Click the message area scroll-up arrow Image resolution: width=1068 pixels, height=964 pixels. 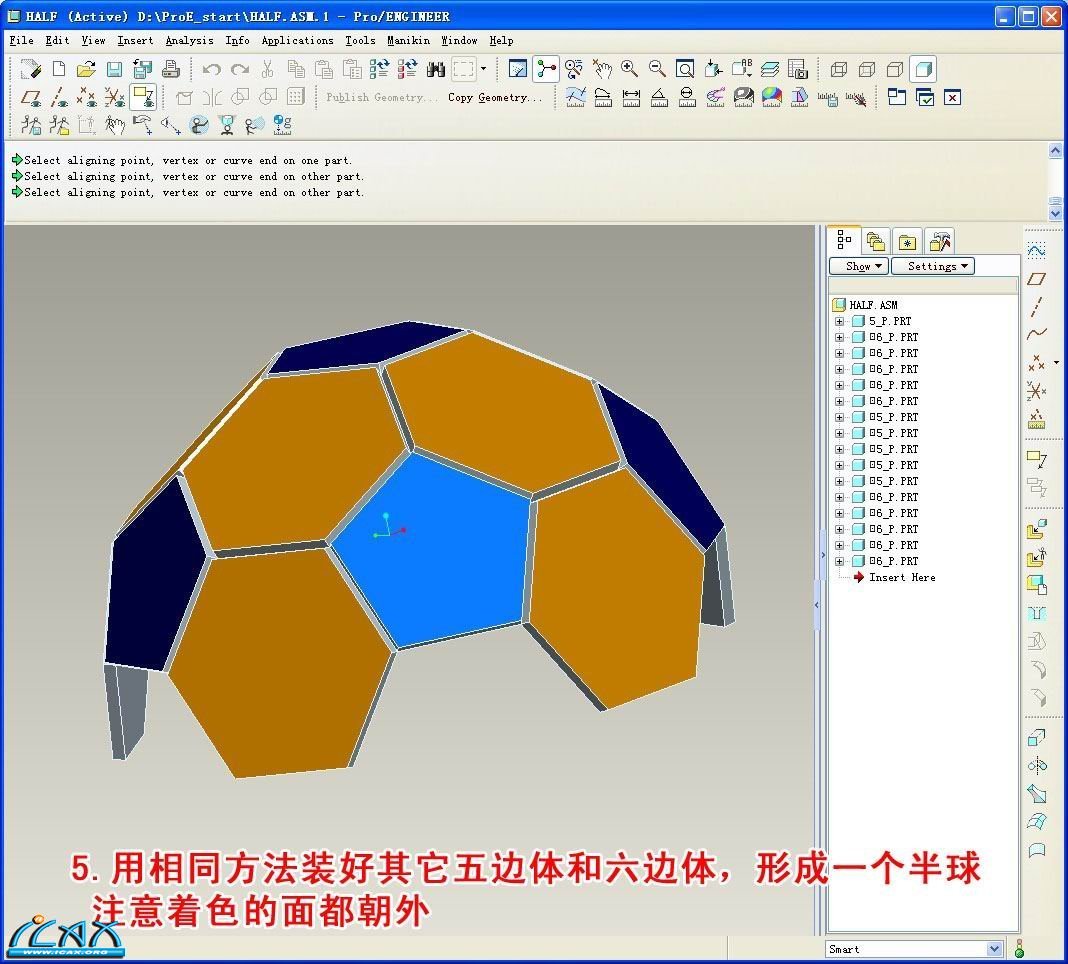(x=1055, y=151)
